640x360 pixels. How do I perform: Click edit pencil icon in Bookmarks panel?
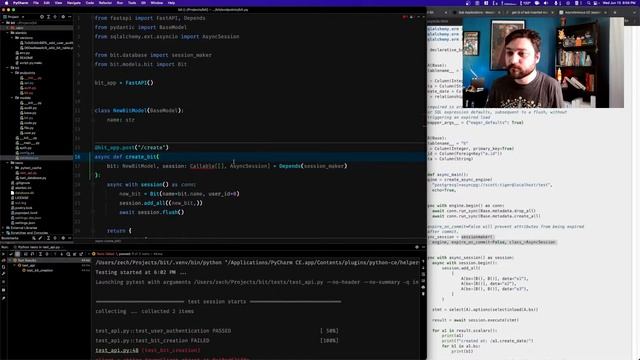(40, 238)
